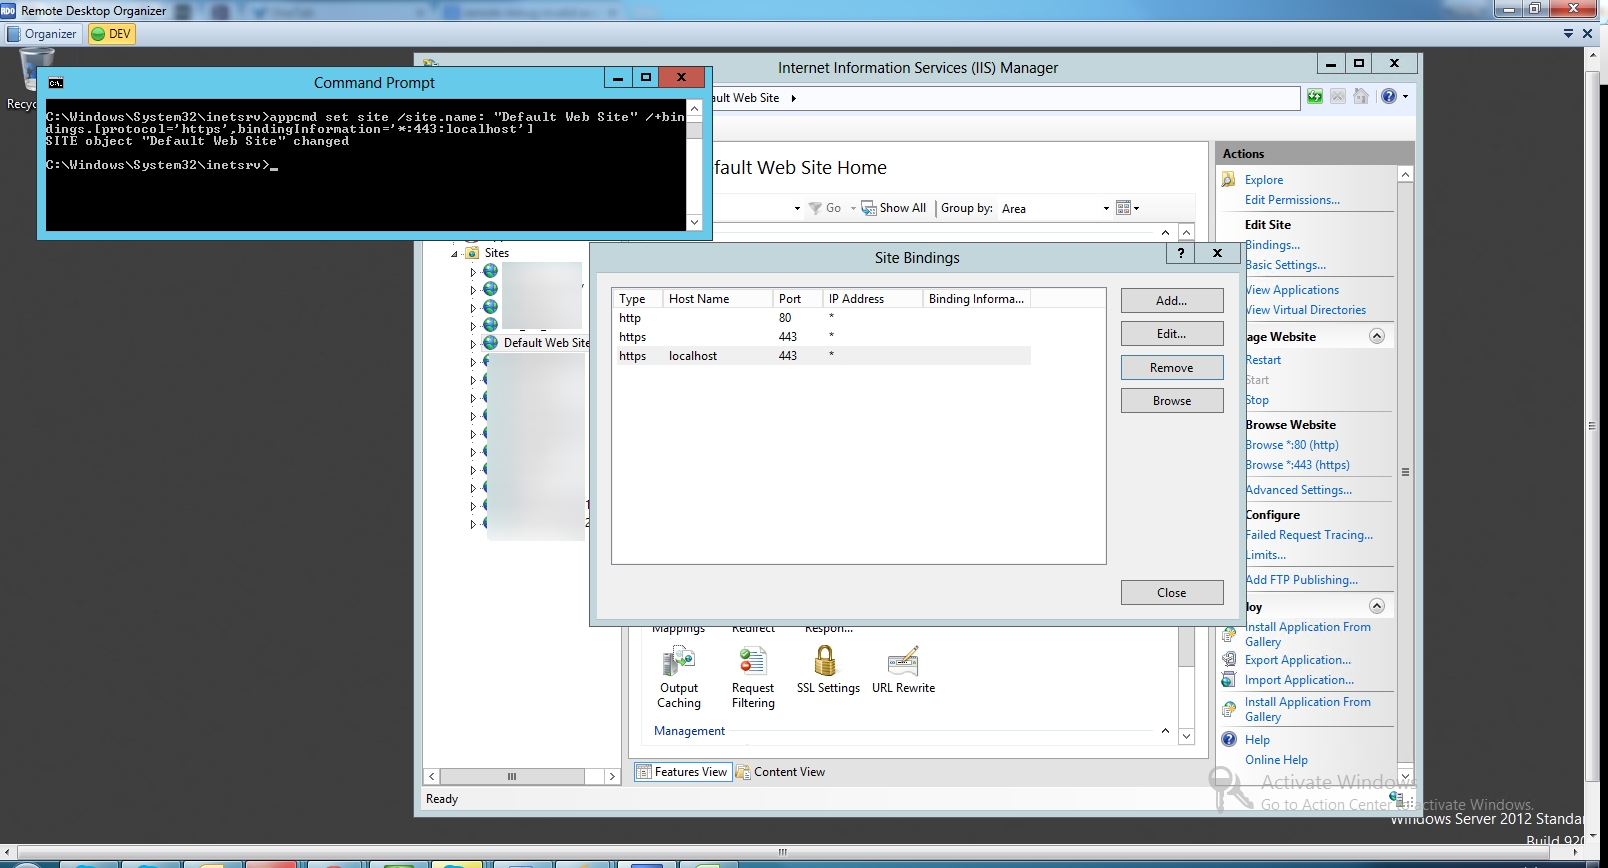Screen dimensions: 1608x868
Task: Click Actions pane scrollbar up arrow
Action: click(1405, 174)
